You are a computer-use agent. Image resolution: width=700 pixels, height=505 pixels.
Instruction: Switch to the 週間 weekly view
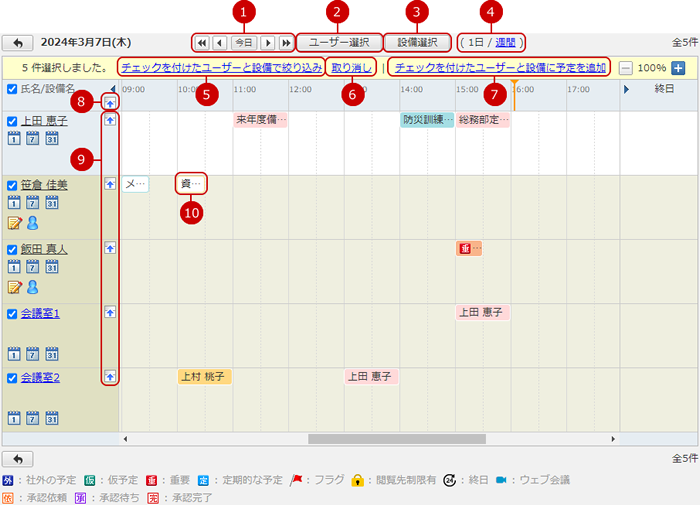click(507, 43)
